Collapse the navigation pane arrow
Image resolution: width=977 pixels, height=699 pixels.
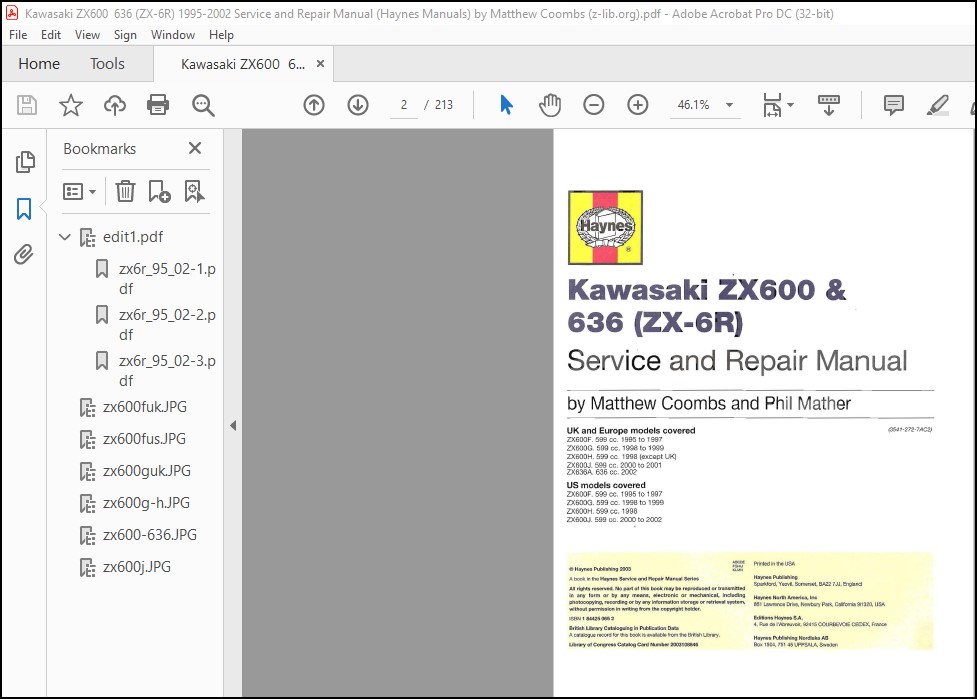(x=233, y=426)
